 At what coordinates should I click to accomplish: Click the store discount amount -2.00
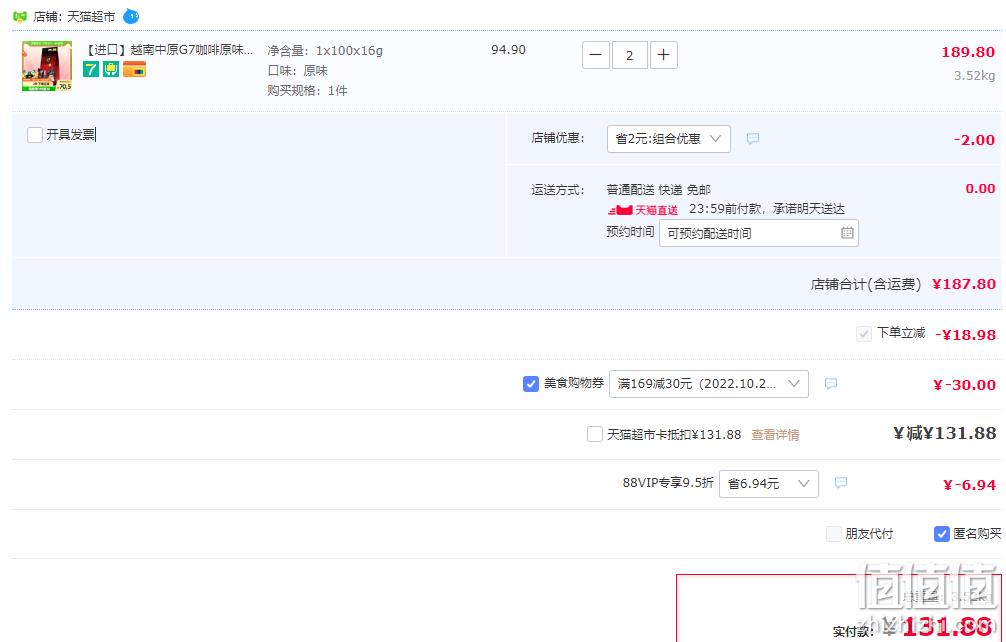pos(974,140)
